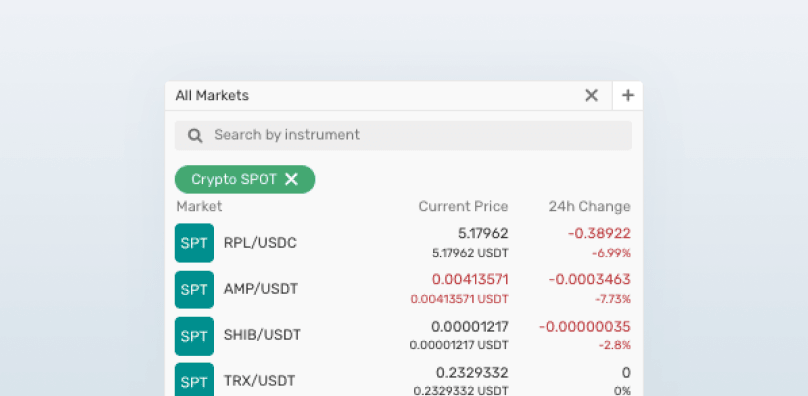The width and height of the screenshot is (808, 396).
Task: Click the SPT icon for AMP/USDT
Action: (x=194, y=289)
